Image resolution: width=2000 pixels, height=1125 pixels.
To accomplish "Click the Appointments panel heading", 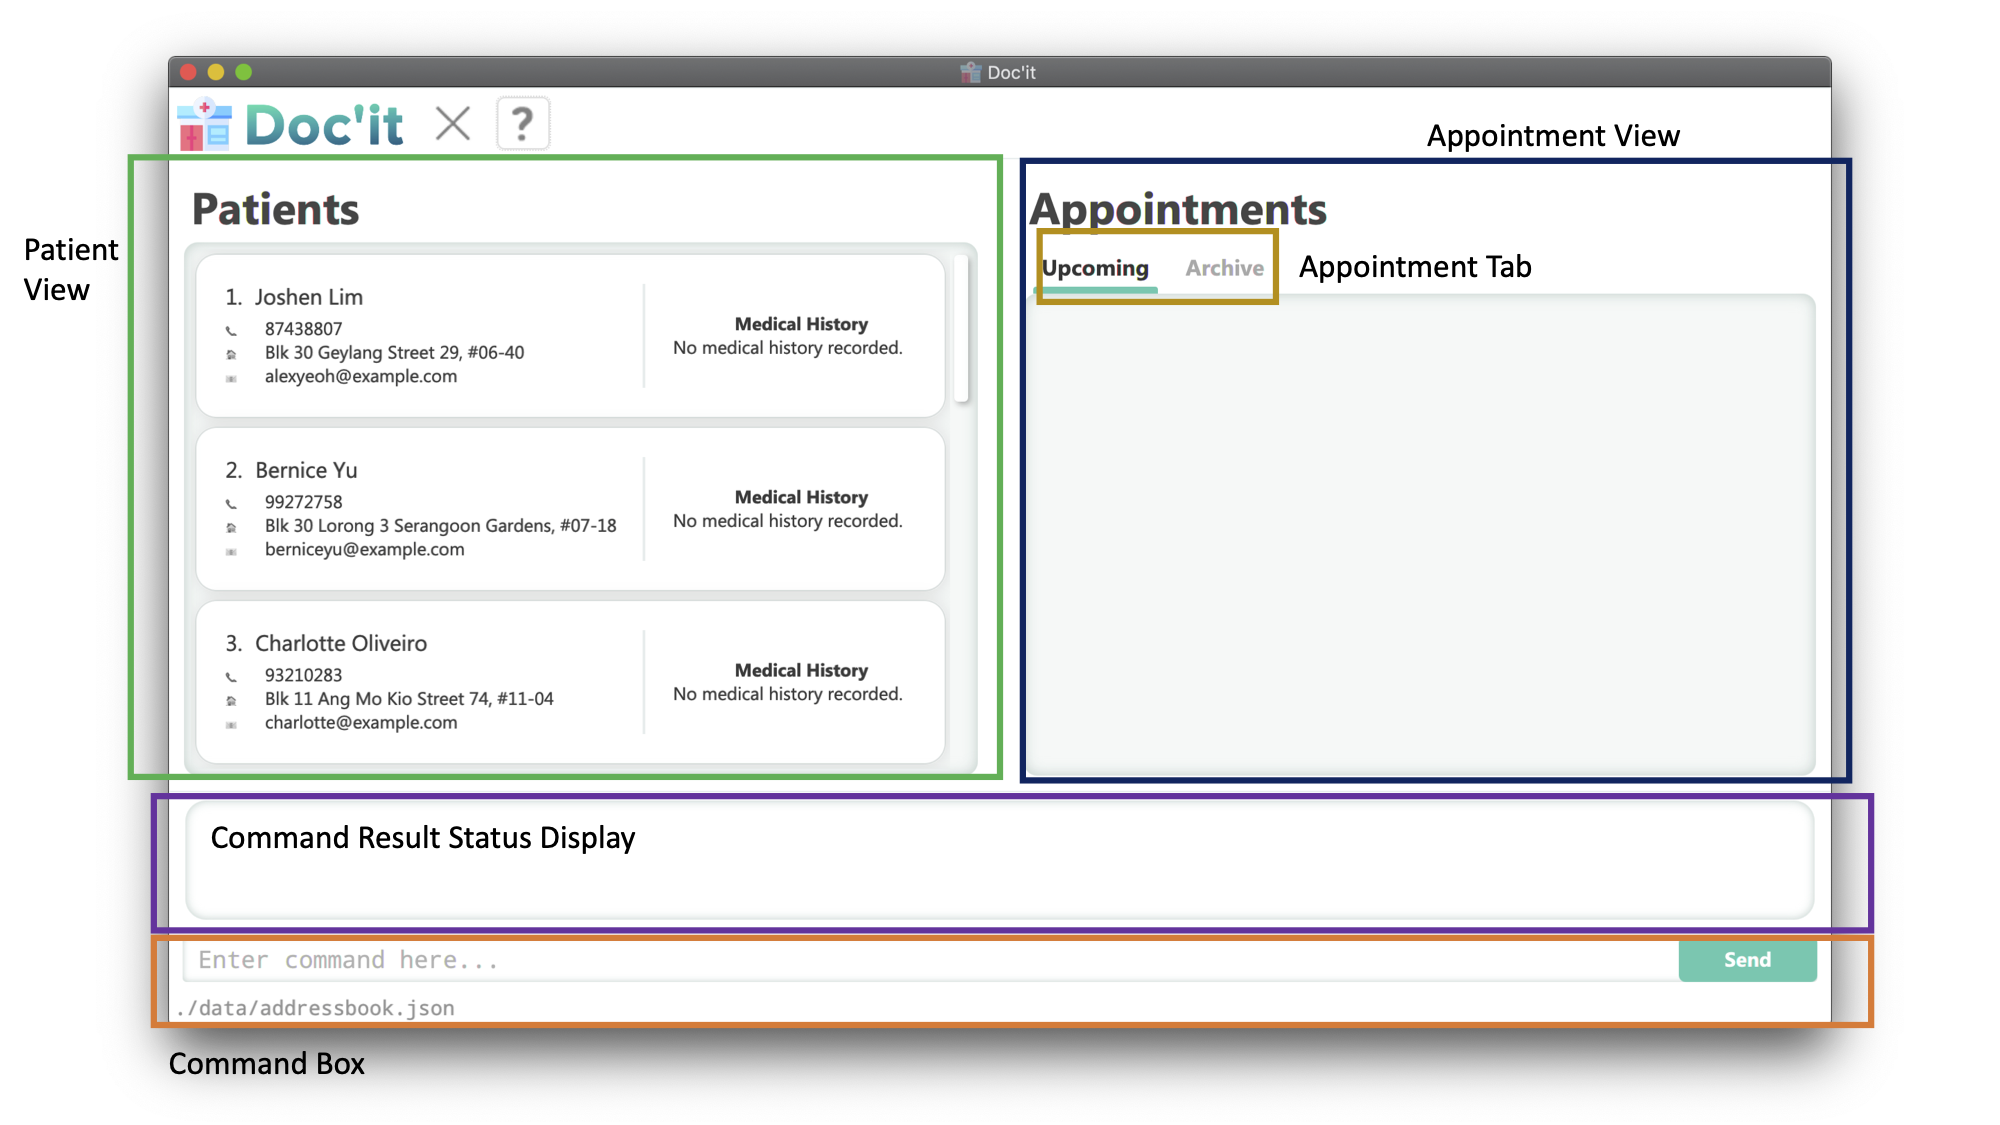I will tap(1178, 209).
